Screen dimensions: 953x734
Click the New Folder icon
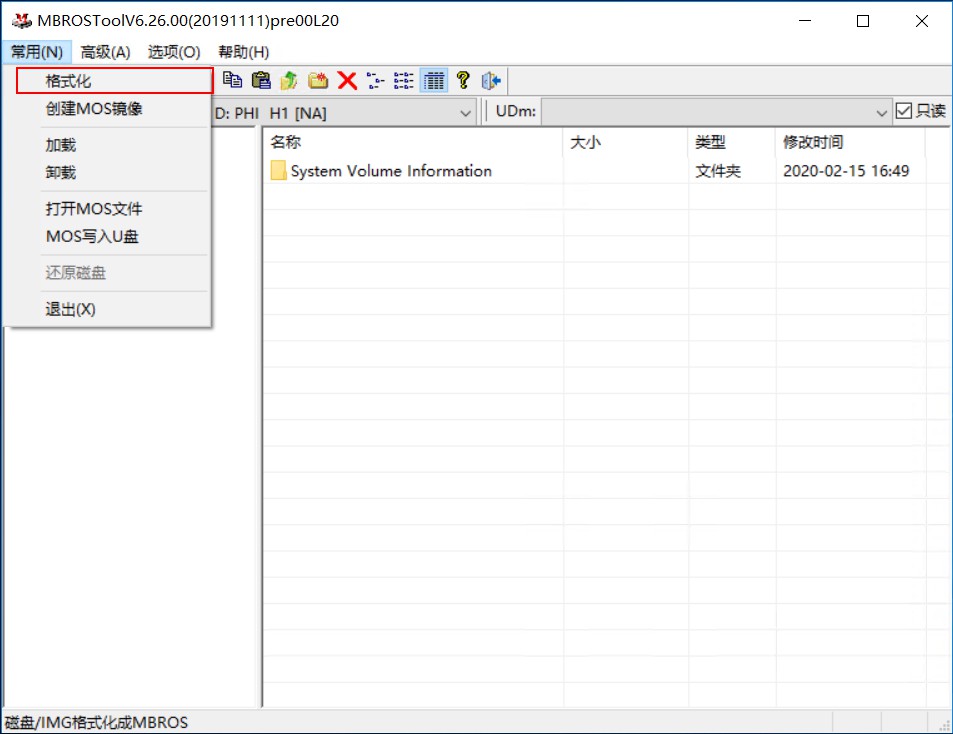coord(318,81)
